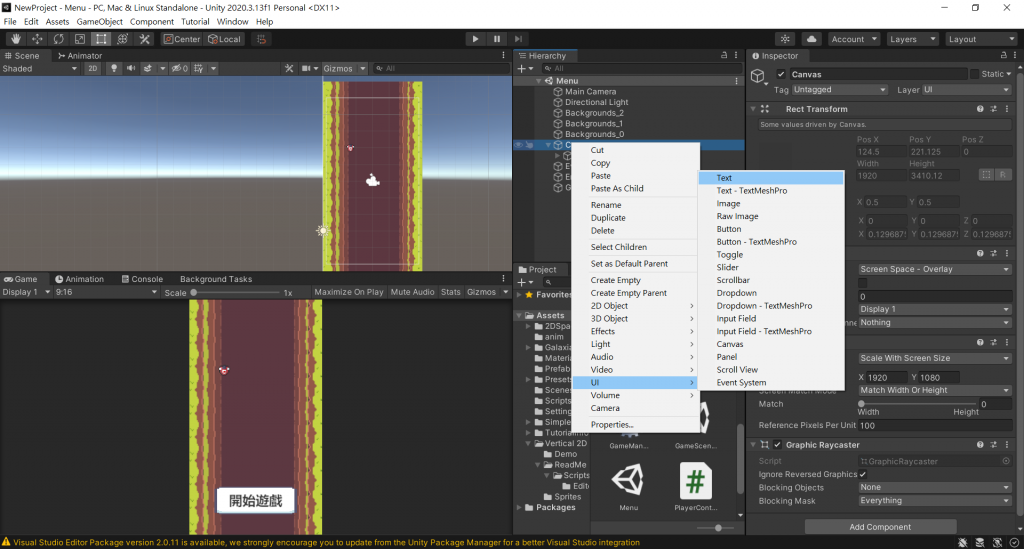Screen dimensions: 1024x549
Task: Toggle Mute Audio in Game view
Action: [412, 292]
